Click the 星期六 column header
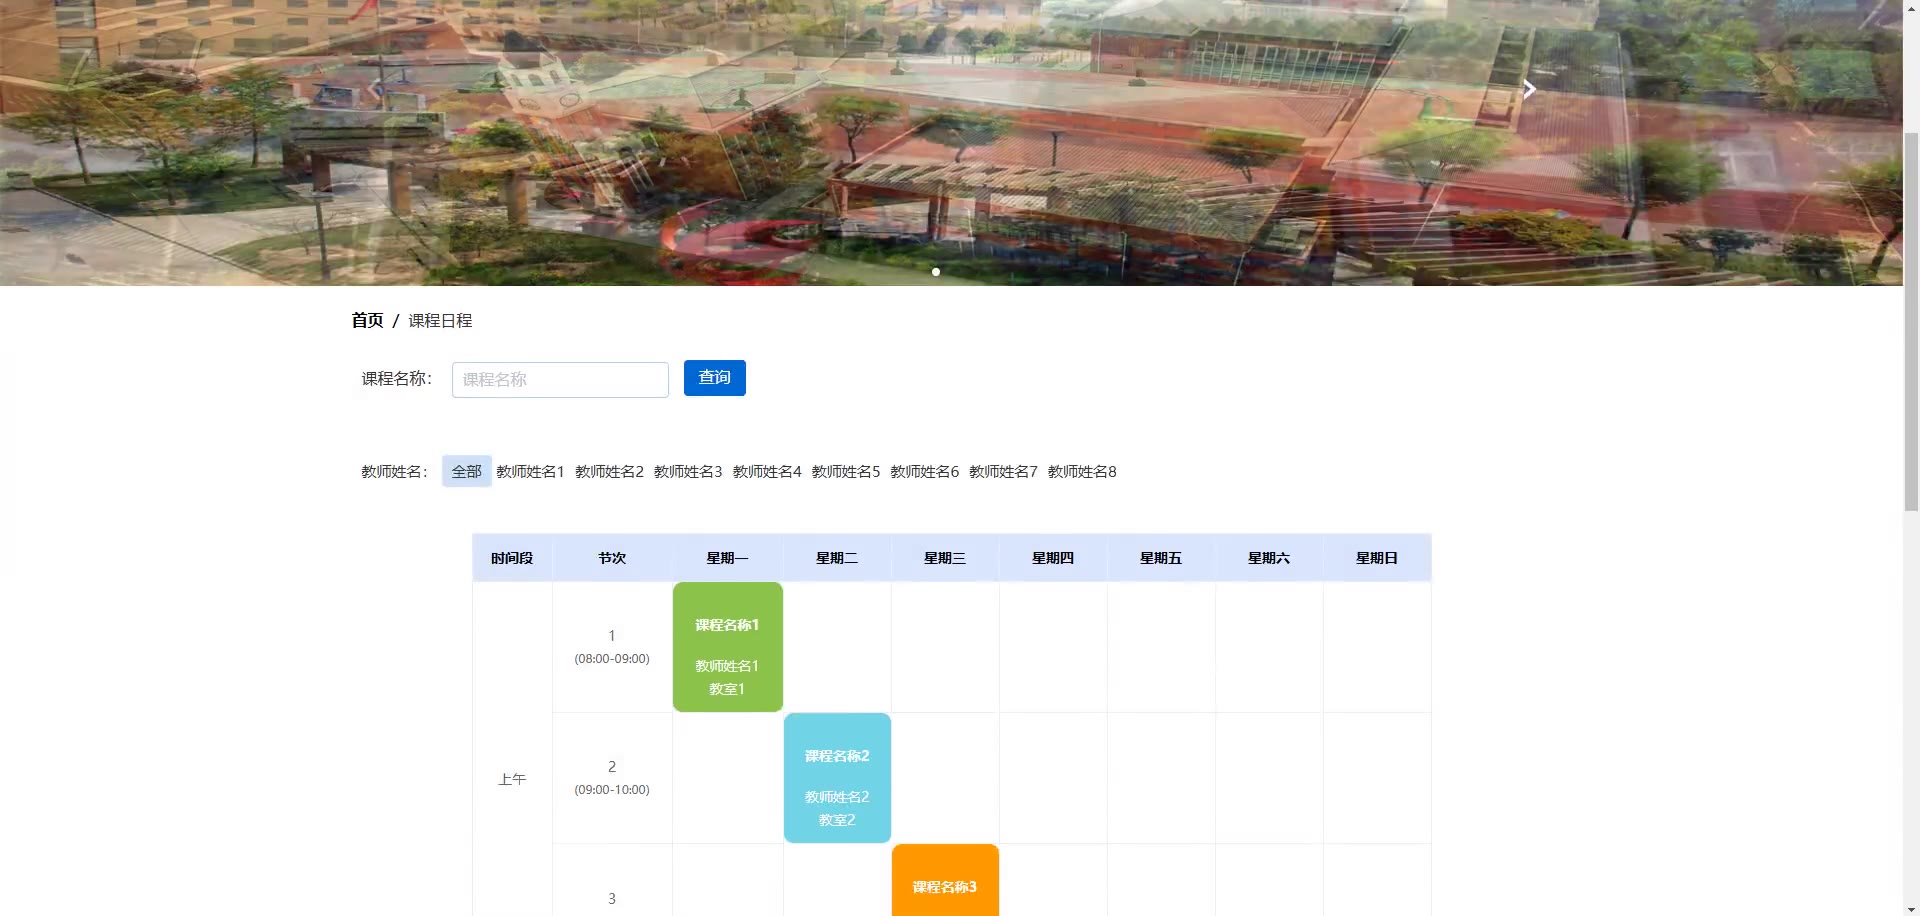Screen dimensions: 1920x916 (x=1269, y=558)
